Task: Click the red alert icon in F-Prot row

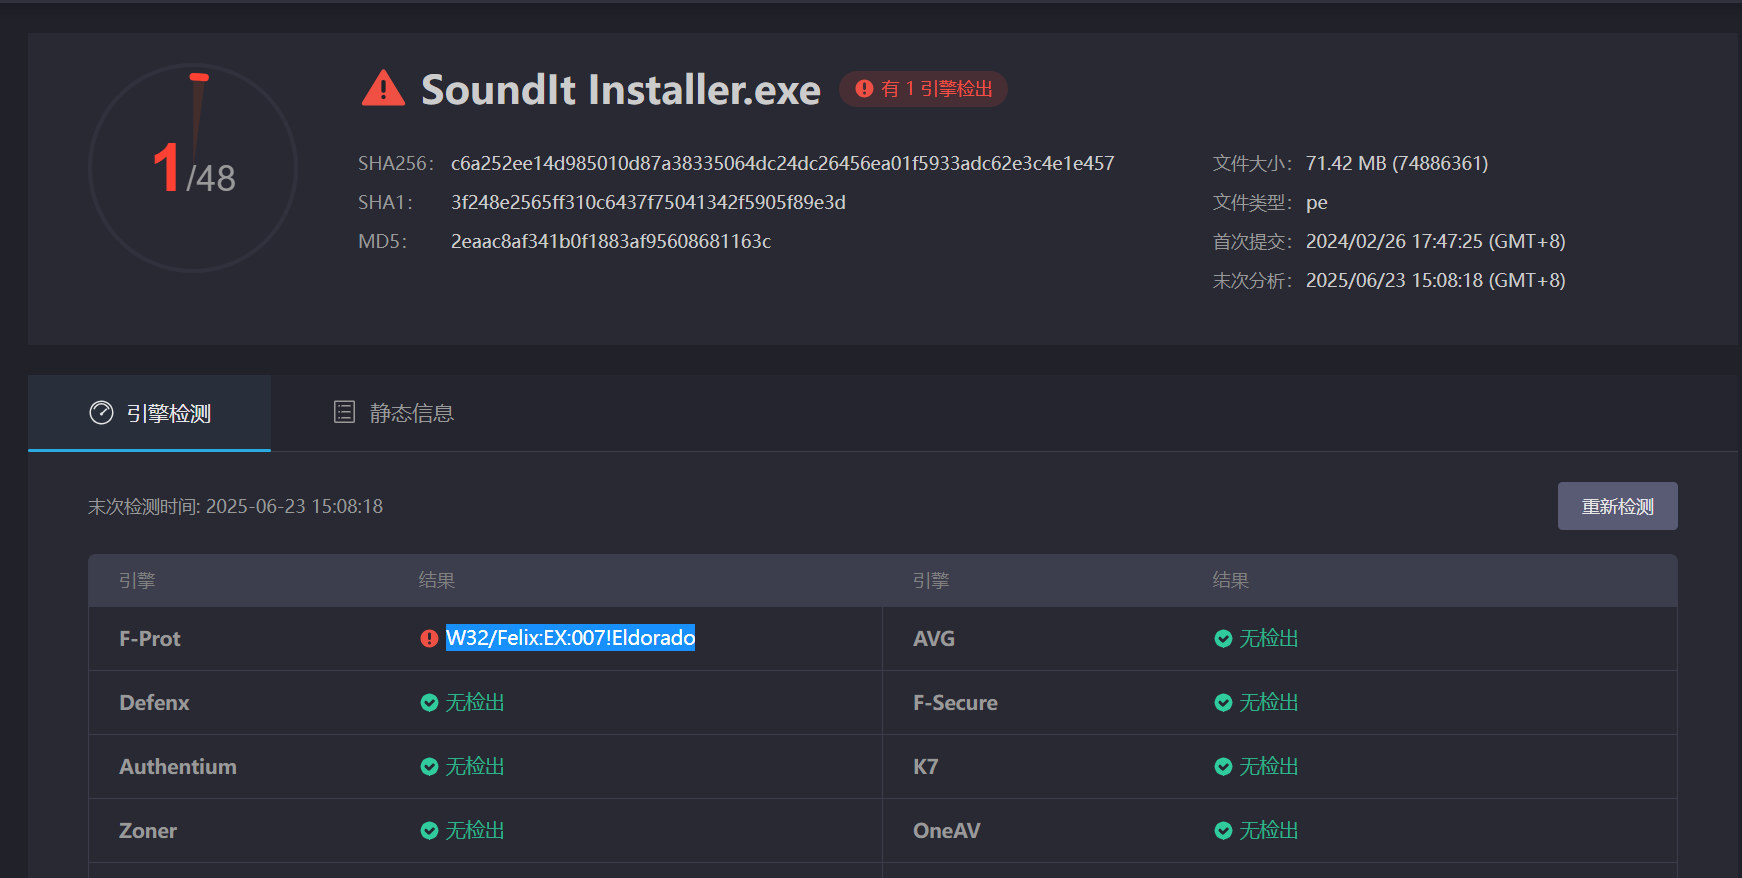Action: pos(429,638)
